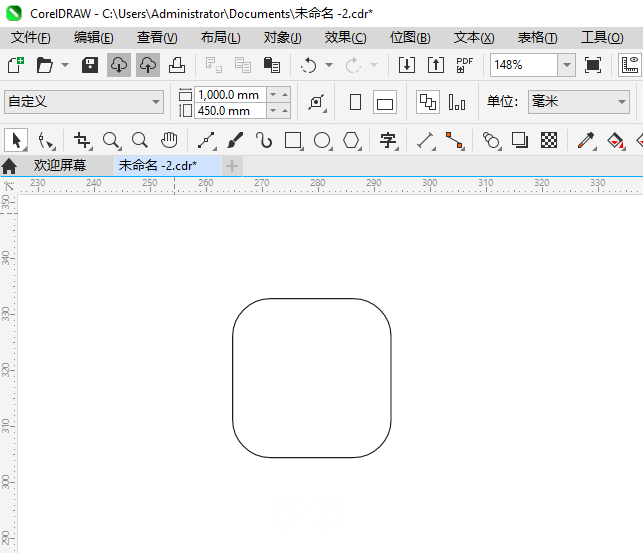Select the Ellipse tool

pos(322,140)
